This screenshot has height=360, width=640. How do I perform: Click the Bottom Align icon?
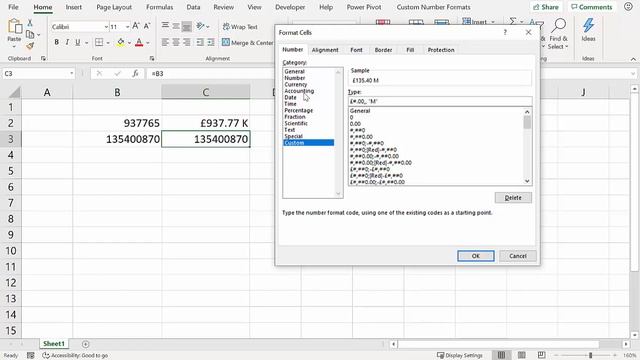click(187, 26)
